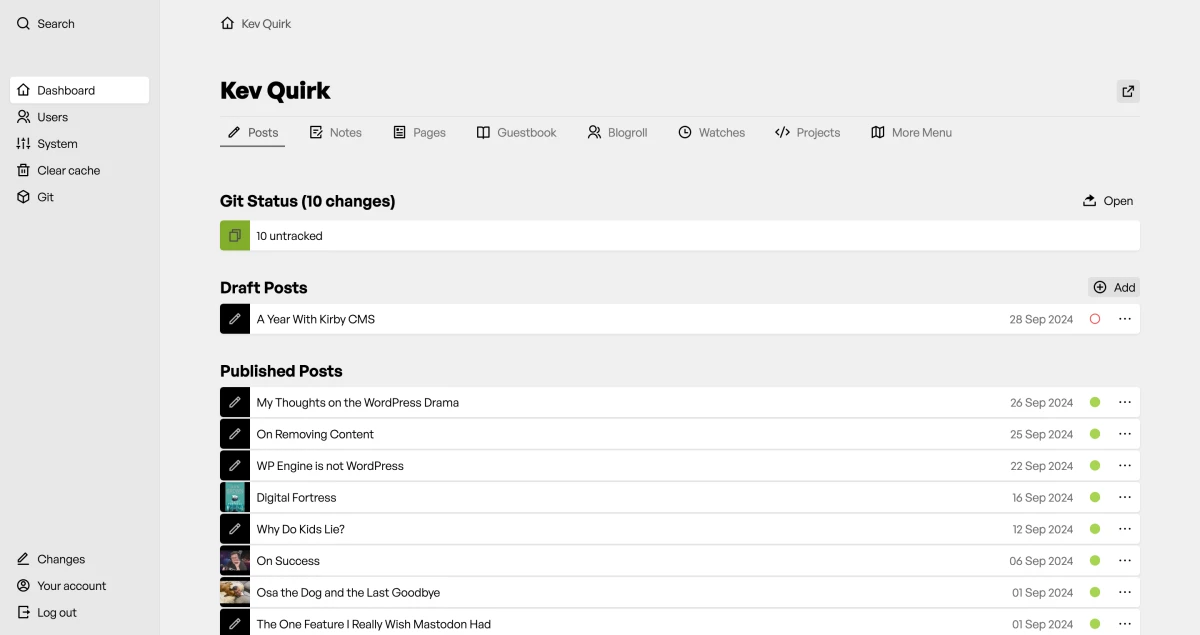Click the System sliders icon
Image resolution: width=1200 pixels, height=635 pixels.
tap(24, 144)
